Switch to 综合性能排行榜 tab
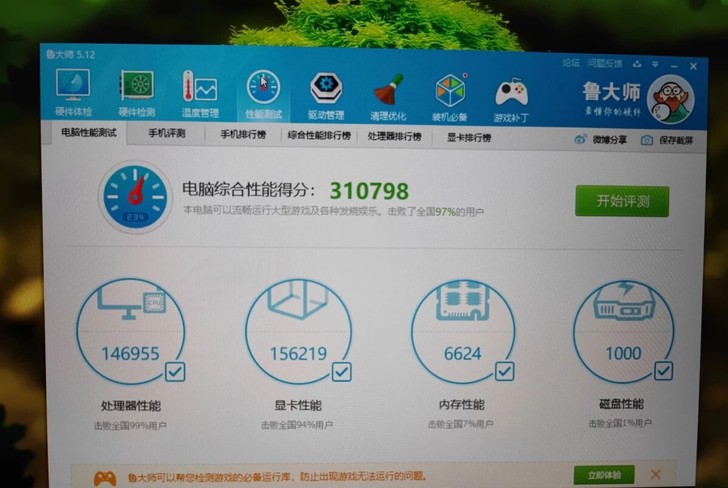 (319, 135)
